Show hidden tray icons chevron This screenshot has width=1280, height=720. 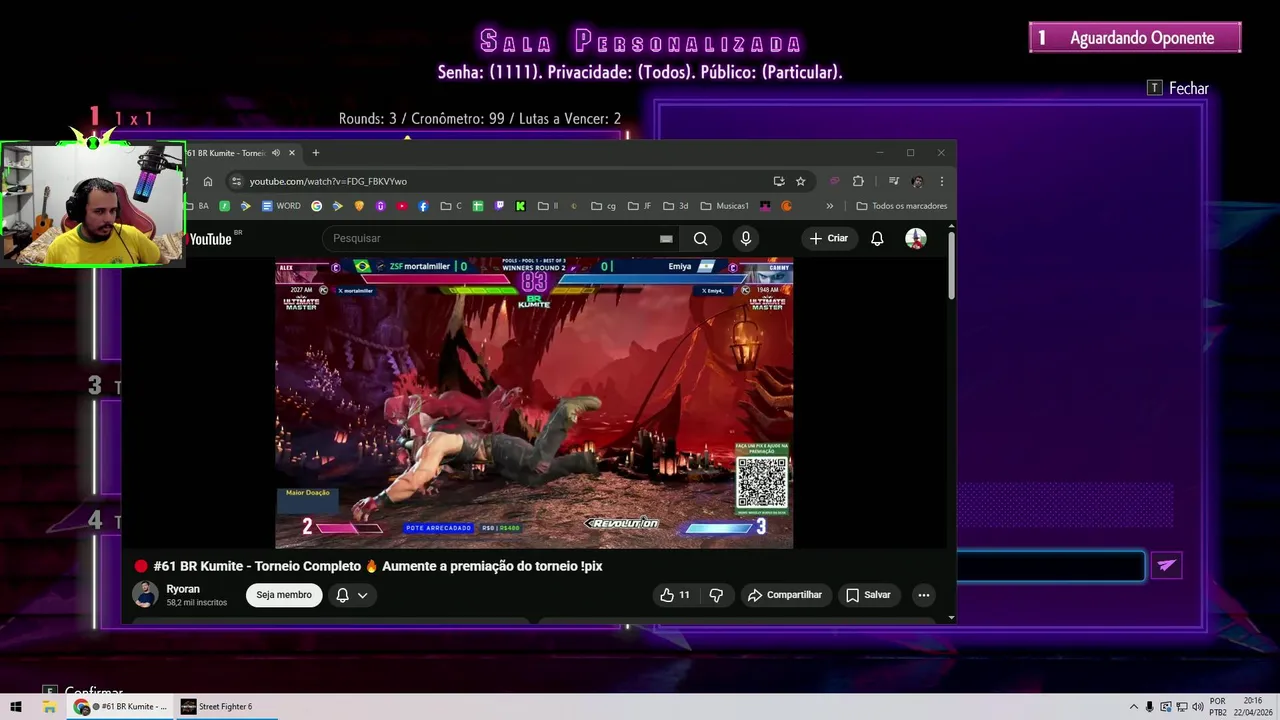(1133, 707)
